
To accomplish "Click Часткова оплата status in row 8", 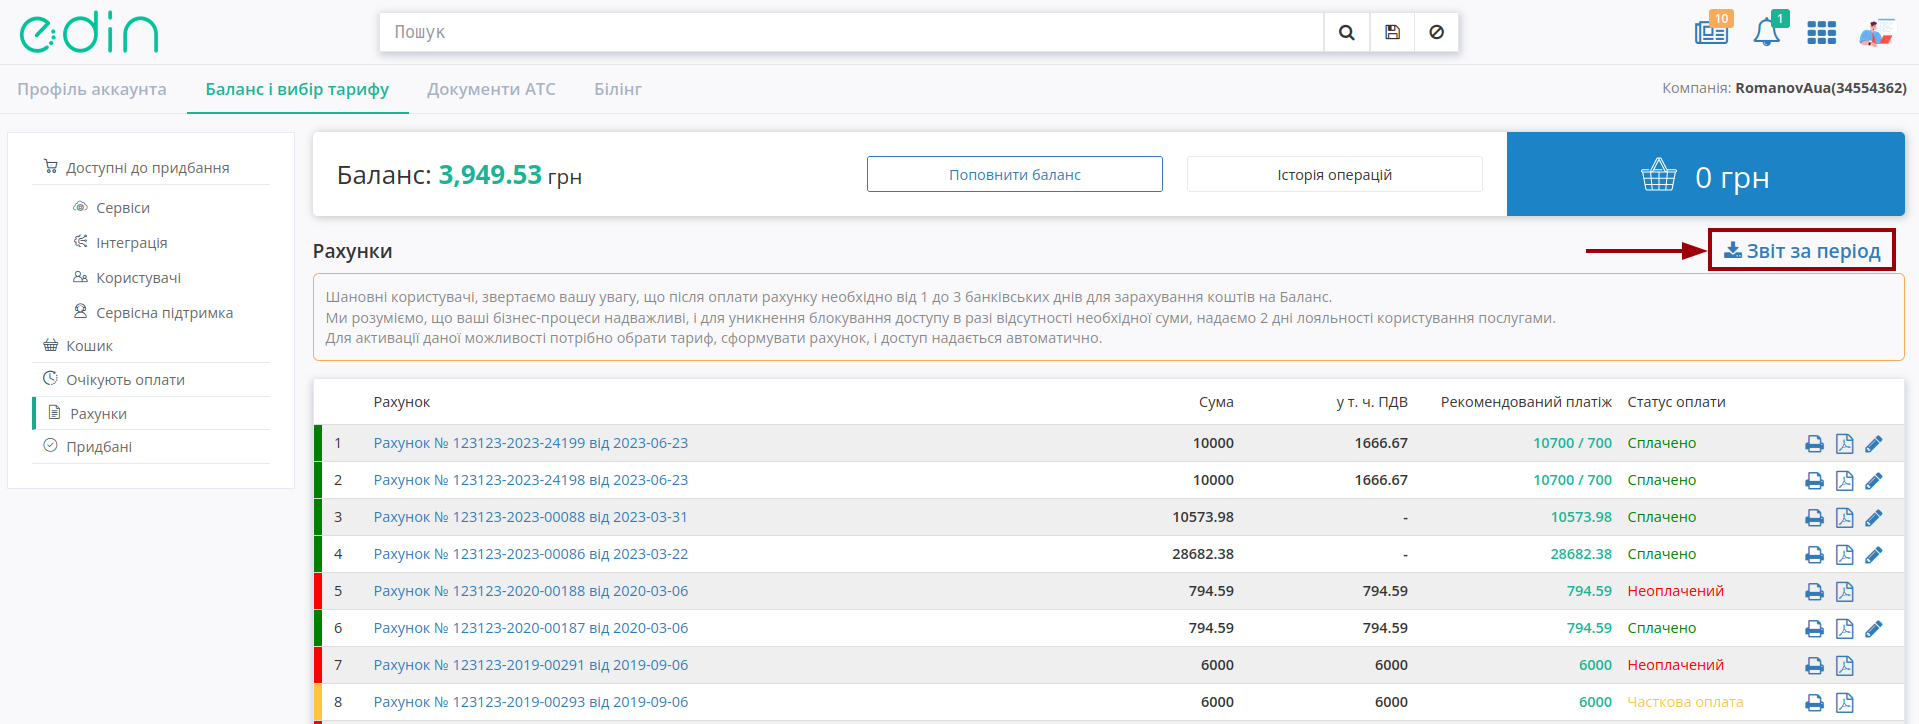I will click(1685, 702).
